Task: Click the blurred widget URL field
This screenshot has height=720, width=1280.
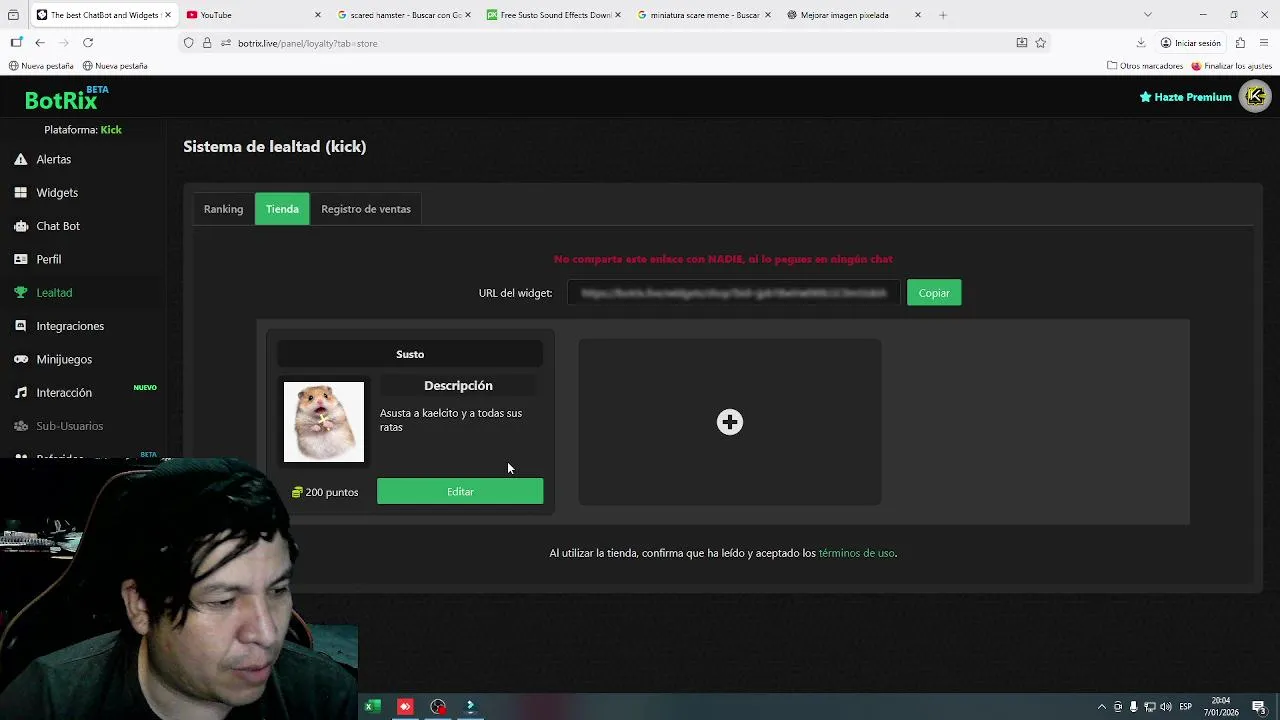Action: [x=733, y=293]
